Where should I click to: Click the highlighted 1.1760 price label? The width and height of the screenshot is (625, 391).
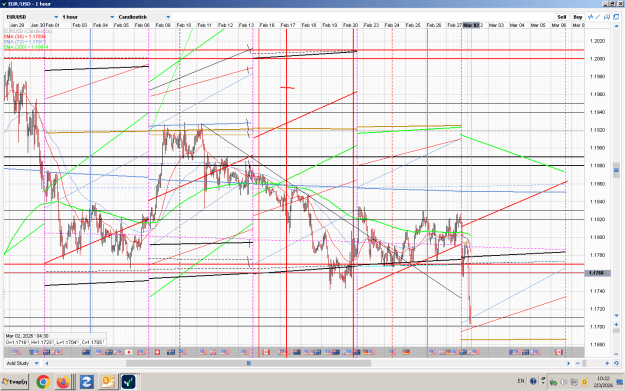(596, 273)
